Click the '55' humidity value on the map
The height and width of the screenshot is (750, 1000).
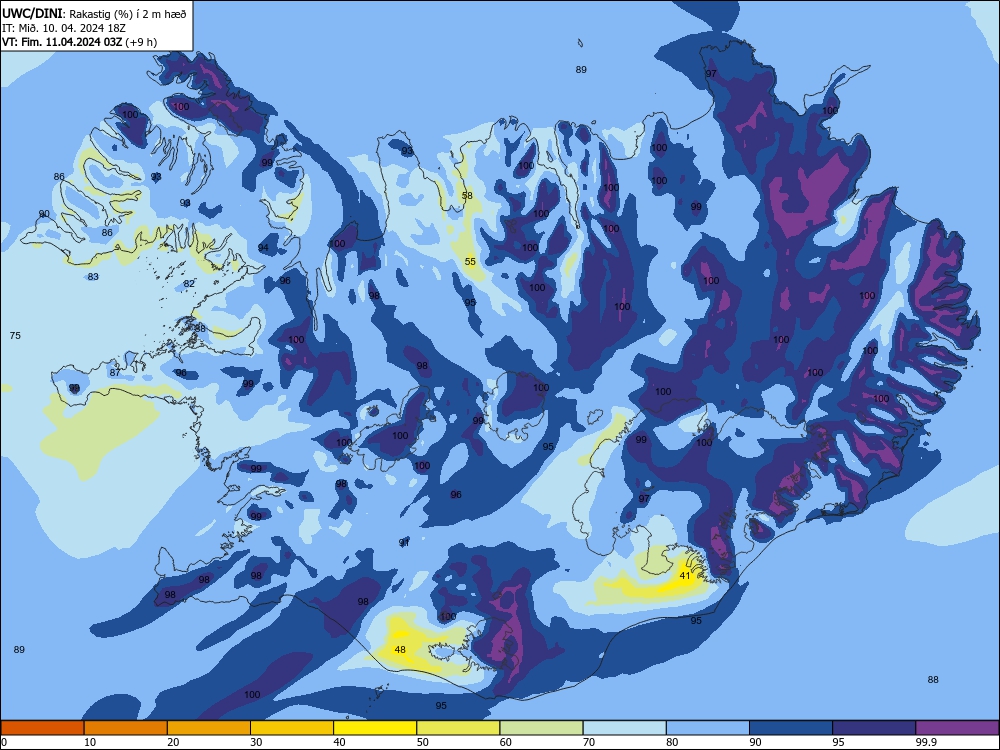tap(470, 261)
